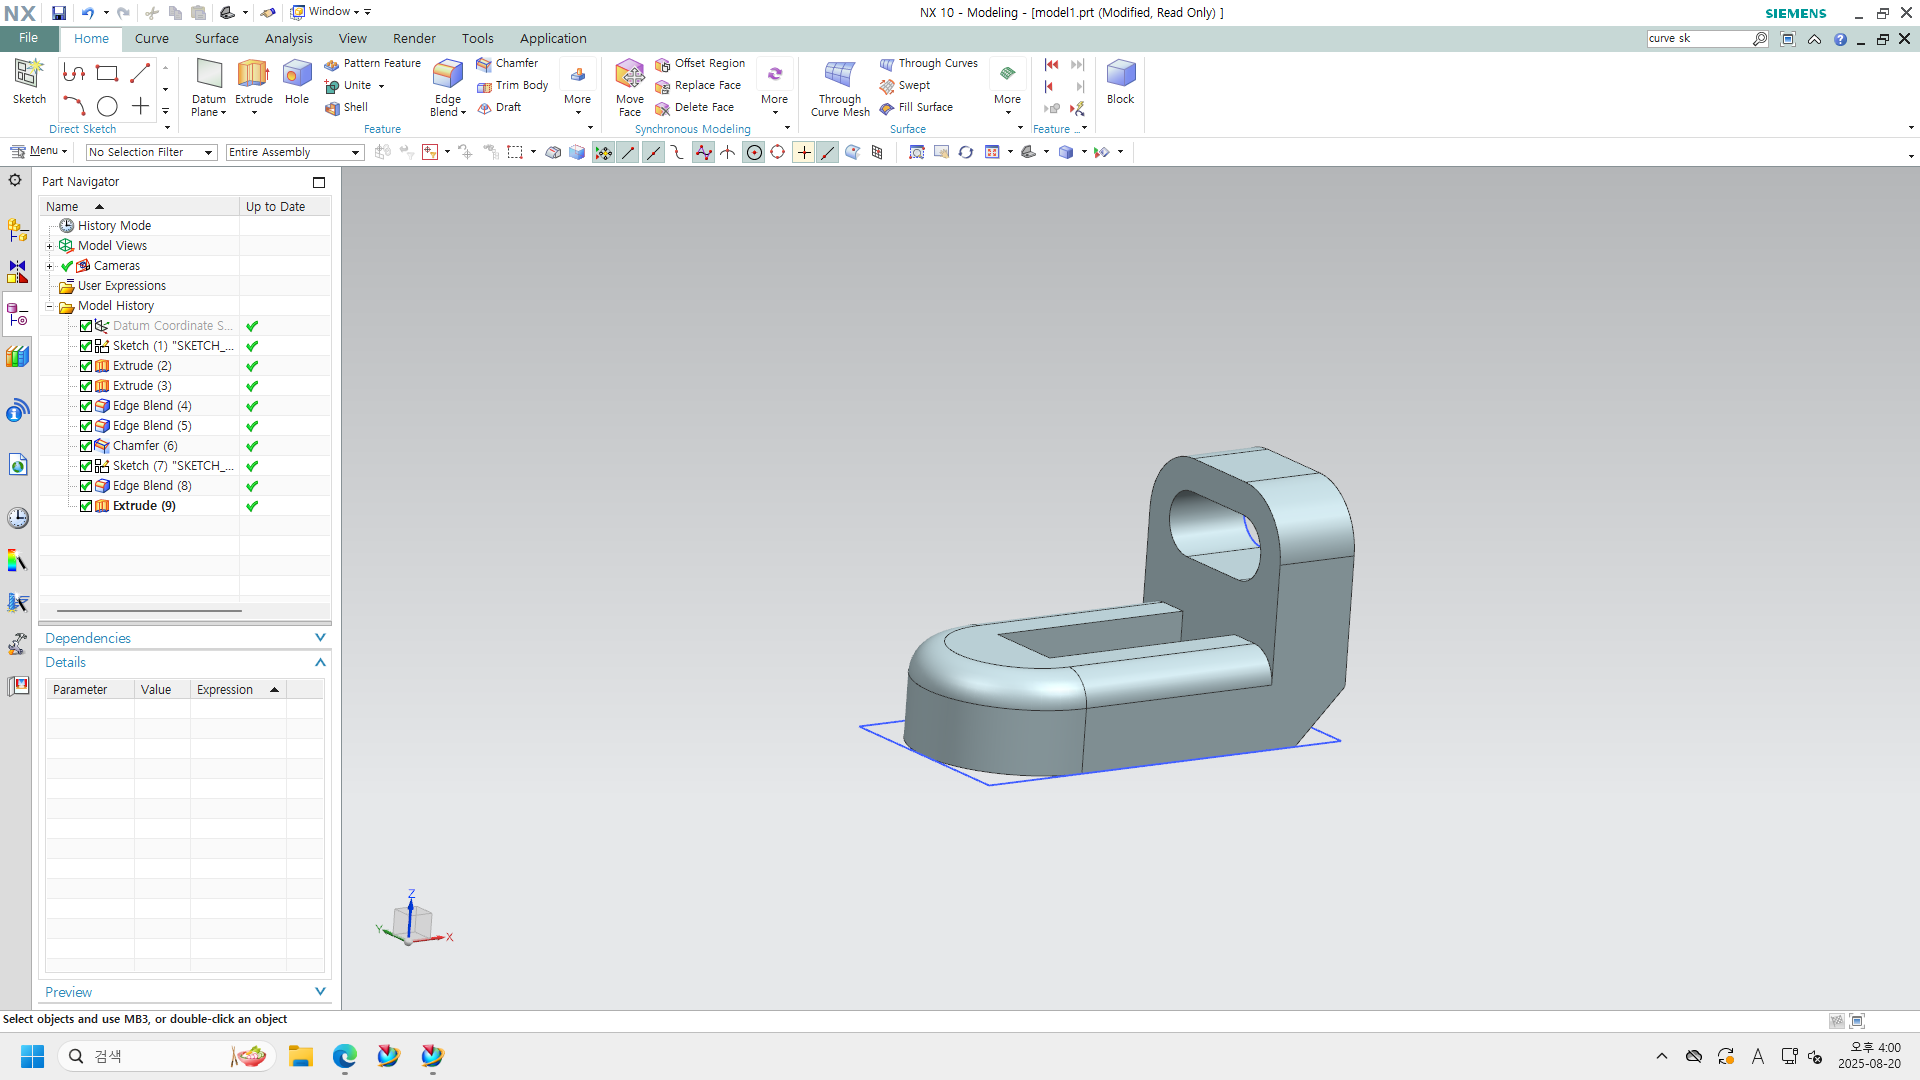Toggle the Chamfer (6) feature checkbox
1920x1080 pixels.
86,446
